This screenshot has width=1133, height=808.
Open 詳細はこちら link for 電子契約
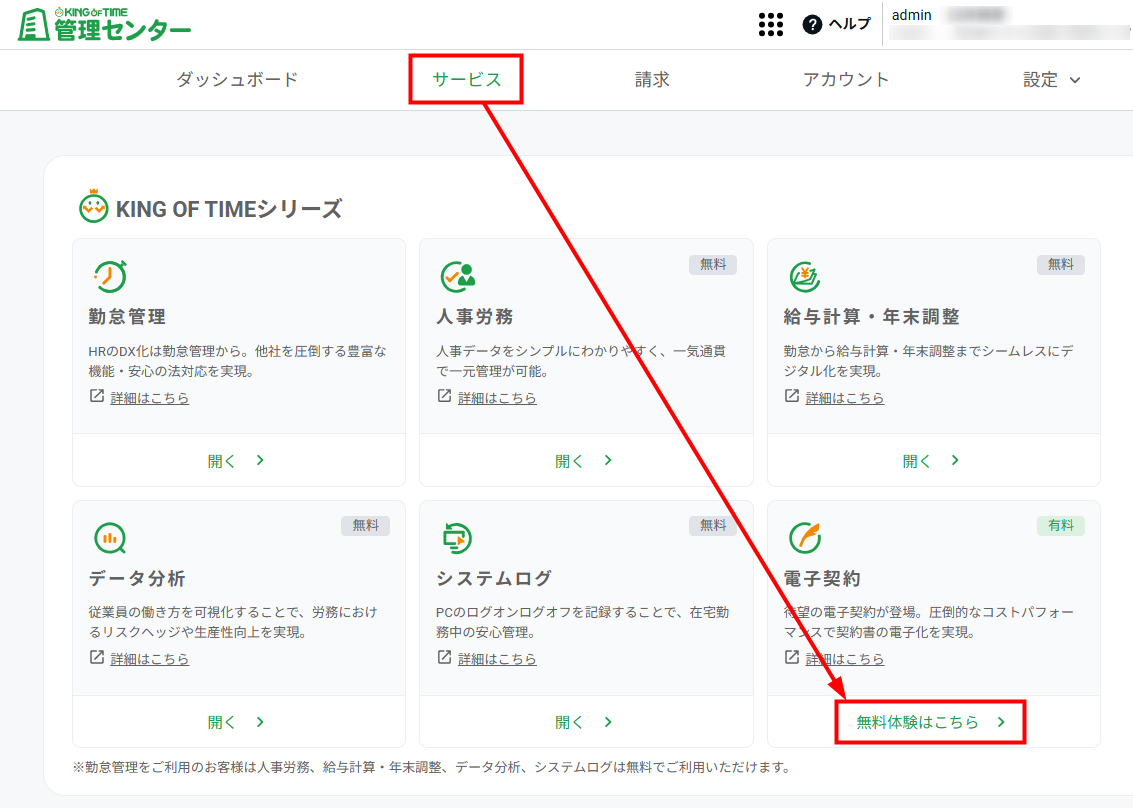pos(845,658)
